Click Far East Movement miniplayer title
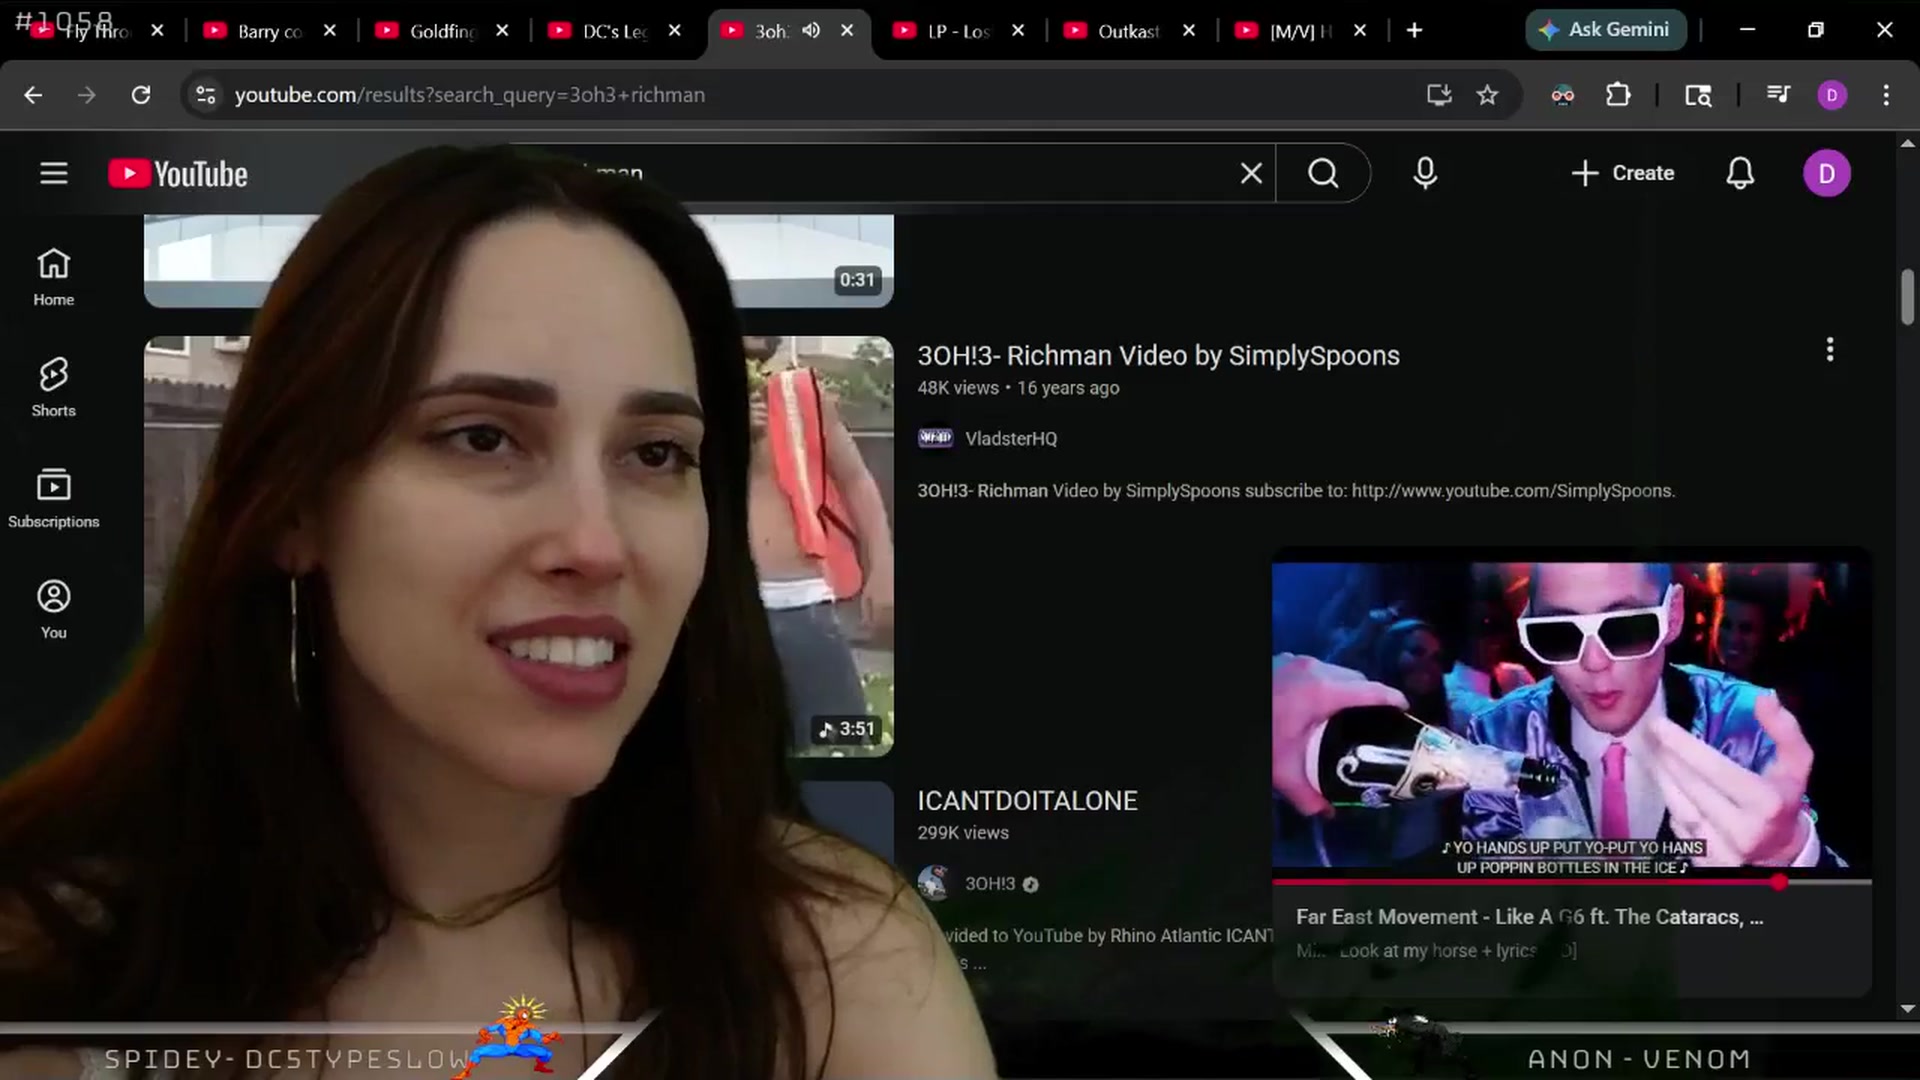This screenshot has width=1920, height=1080. pos(1529,917)
